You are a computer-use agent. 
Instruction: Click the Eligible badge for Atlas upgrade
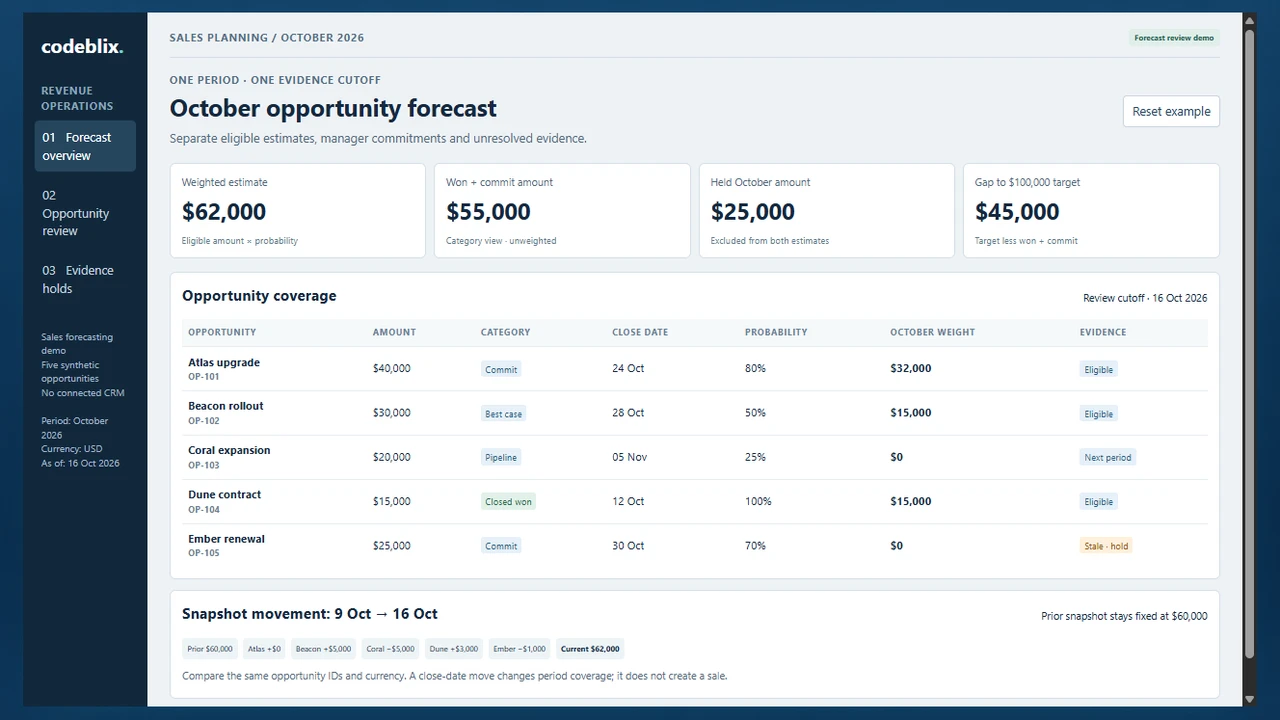[x=1099, y=369]
